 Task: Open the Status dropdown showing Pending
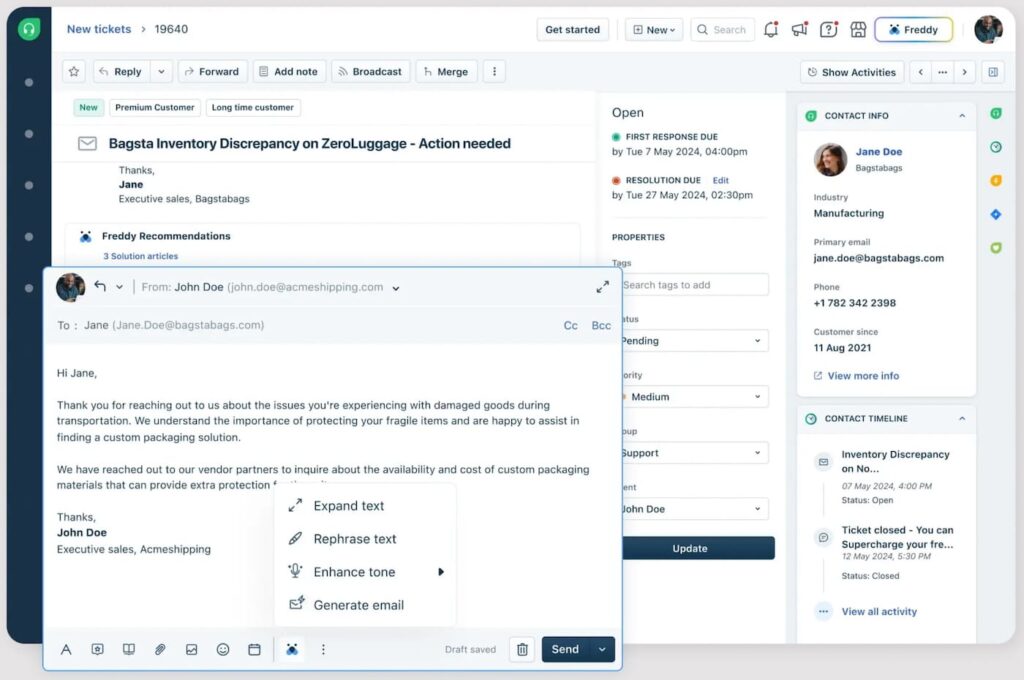click(x=694, y=341)
